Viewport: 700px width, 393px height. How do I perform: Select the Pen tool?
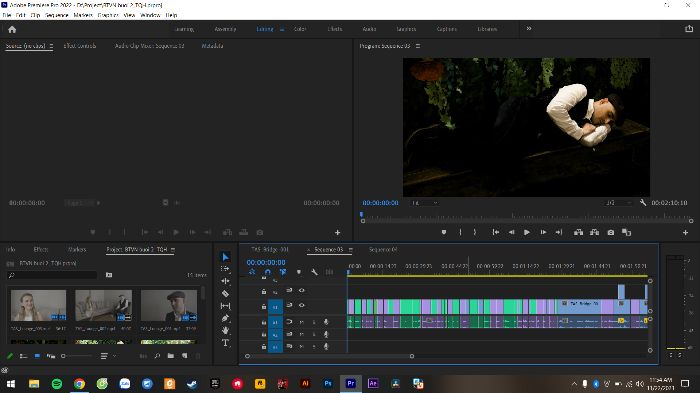[225, 318]
